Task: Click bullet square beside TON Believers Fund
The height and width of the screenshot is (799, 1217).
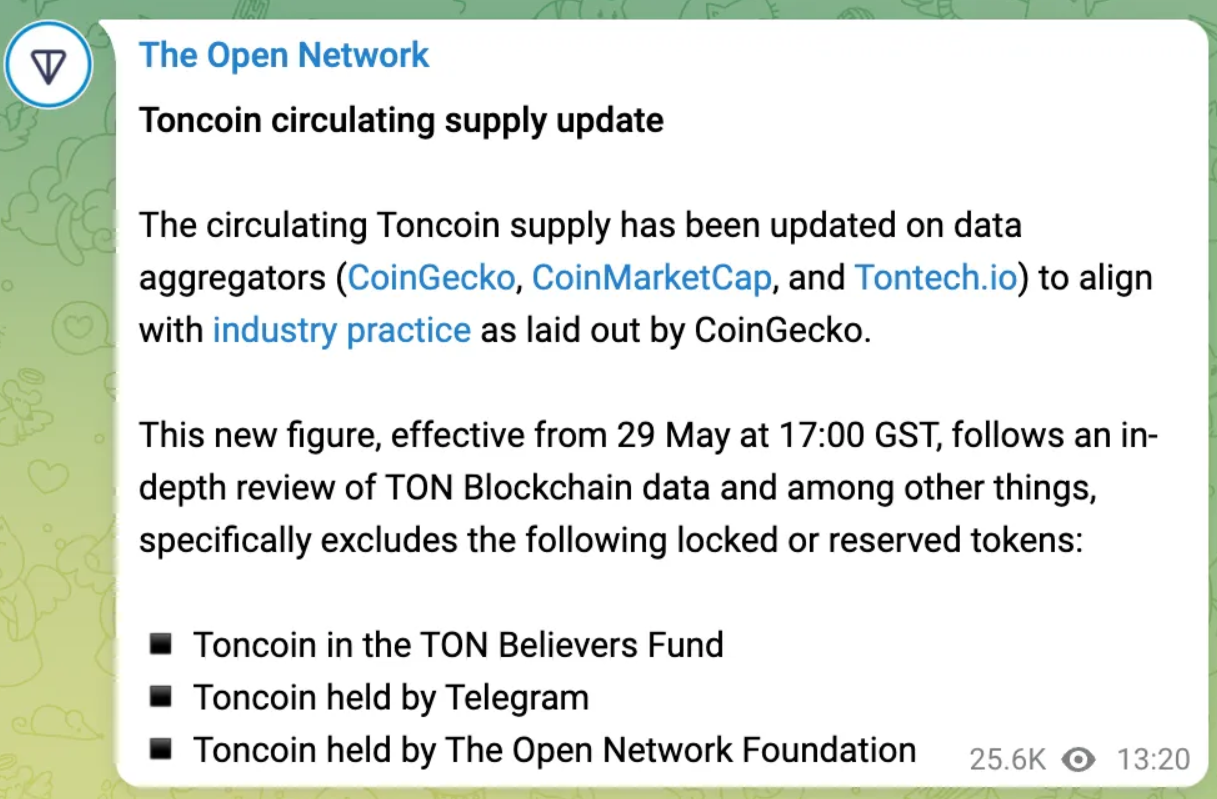Action: (x=159, y=644)
